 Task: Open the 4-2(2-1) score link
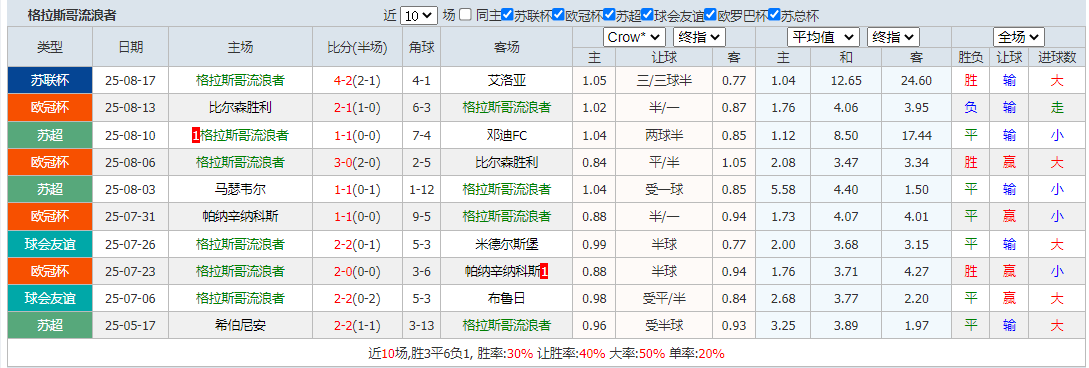point(357,81)
